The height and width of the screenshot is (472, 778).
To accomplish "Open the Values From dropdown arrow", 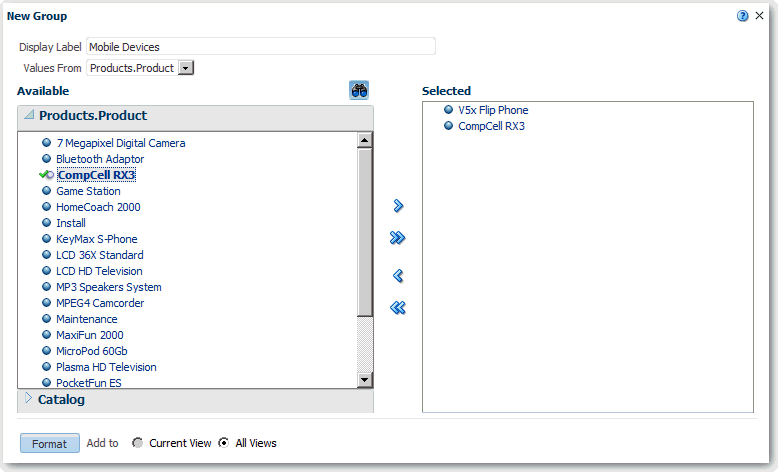I will (186, 68).
